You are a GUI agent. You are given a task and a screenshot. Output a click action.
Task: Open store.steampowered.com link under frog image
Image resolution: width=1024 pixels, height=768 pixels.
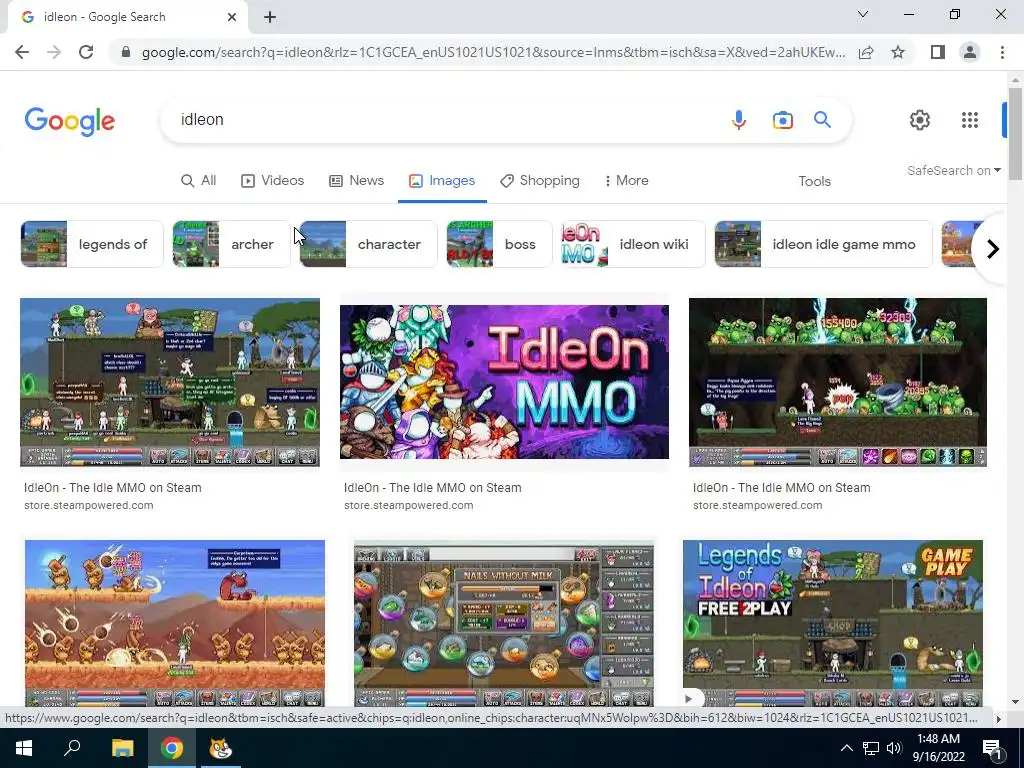click(758, 505)
